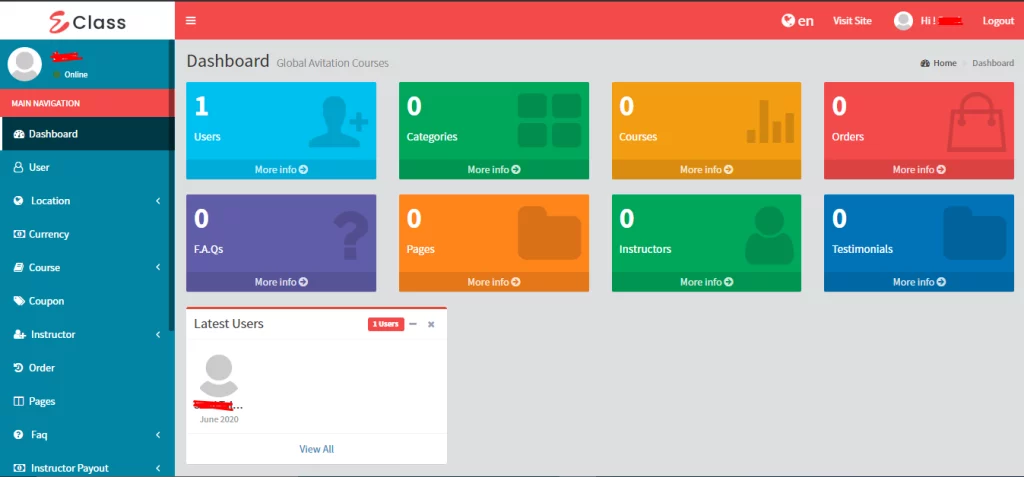Click the sidebar profile avatar
This screenshot has height=477, width=1024.
pyautogui.click(x=24, y=64)
